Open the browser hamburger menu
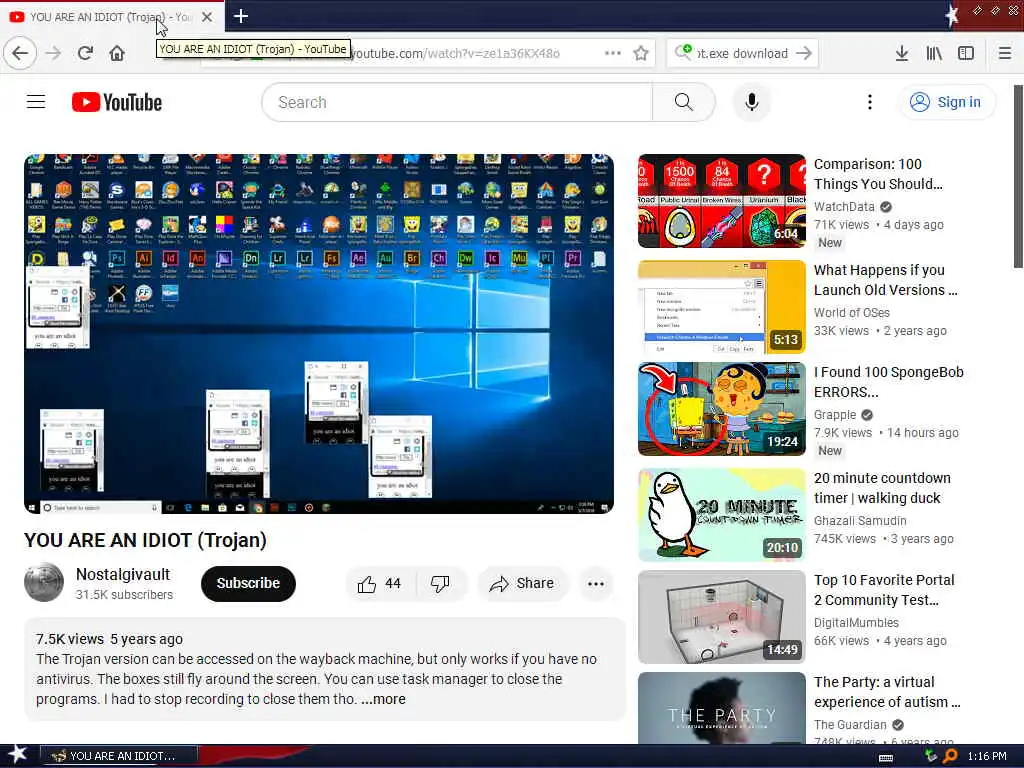The height and width of the screenshot is (768, 1024). point(1005,53)
